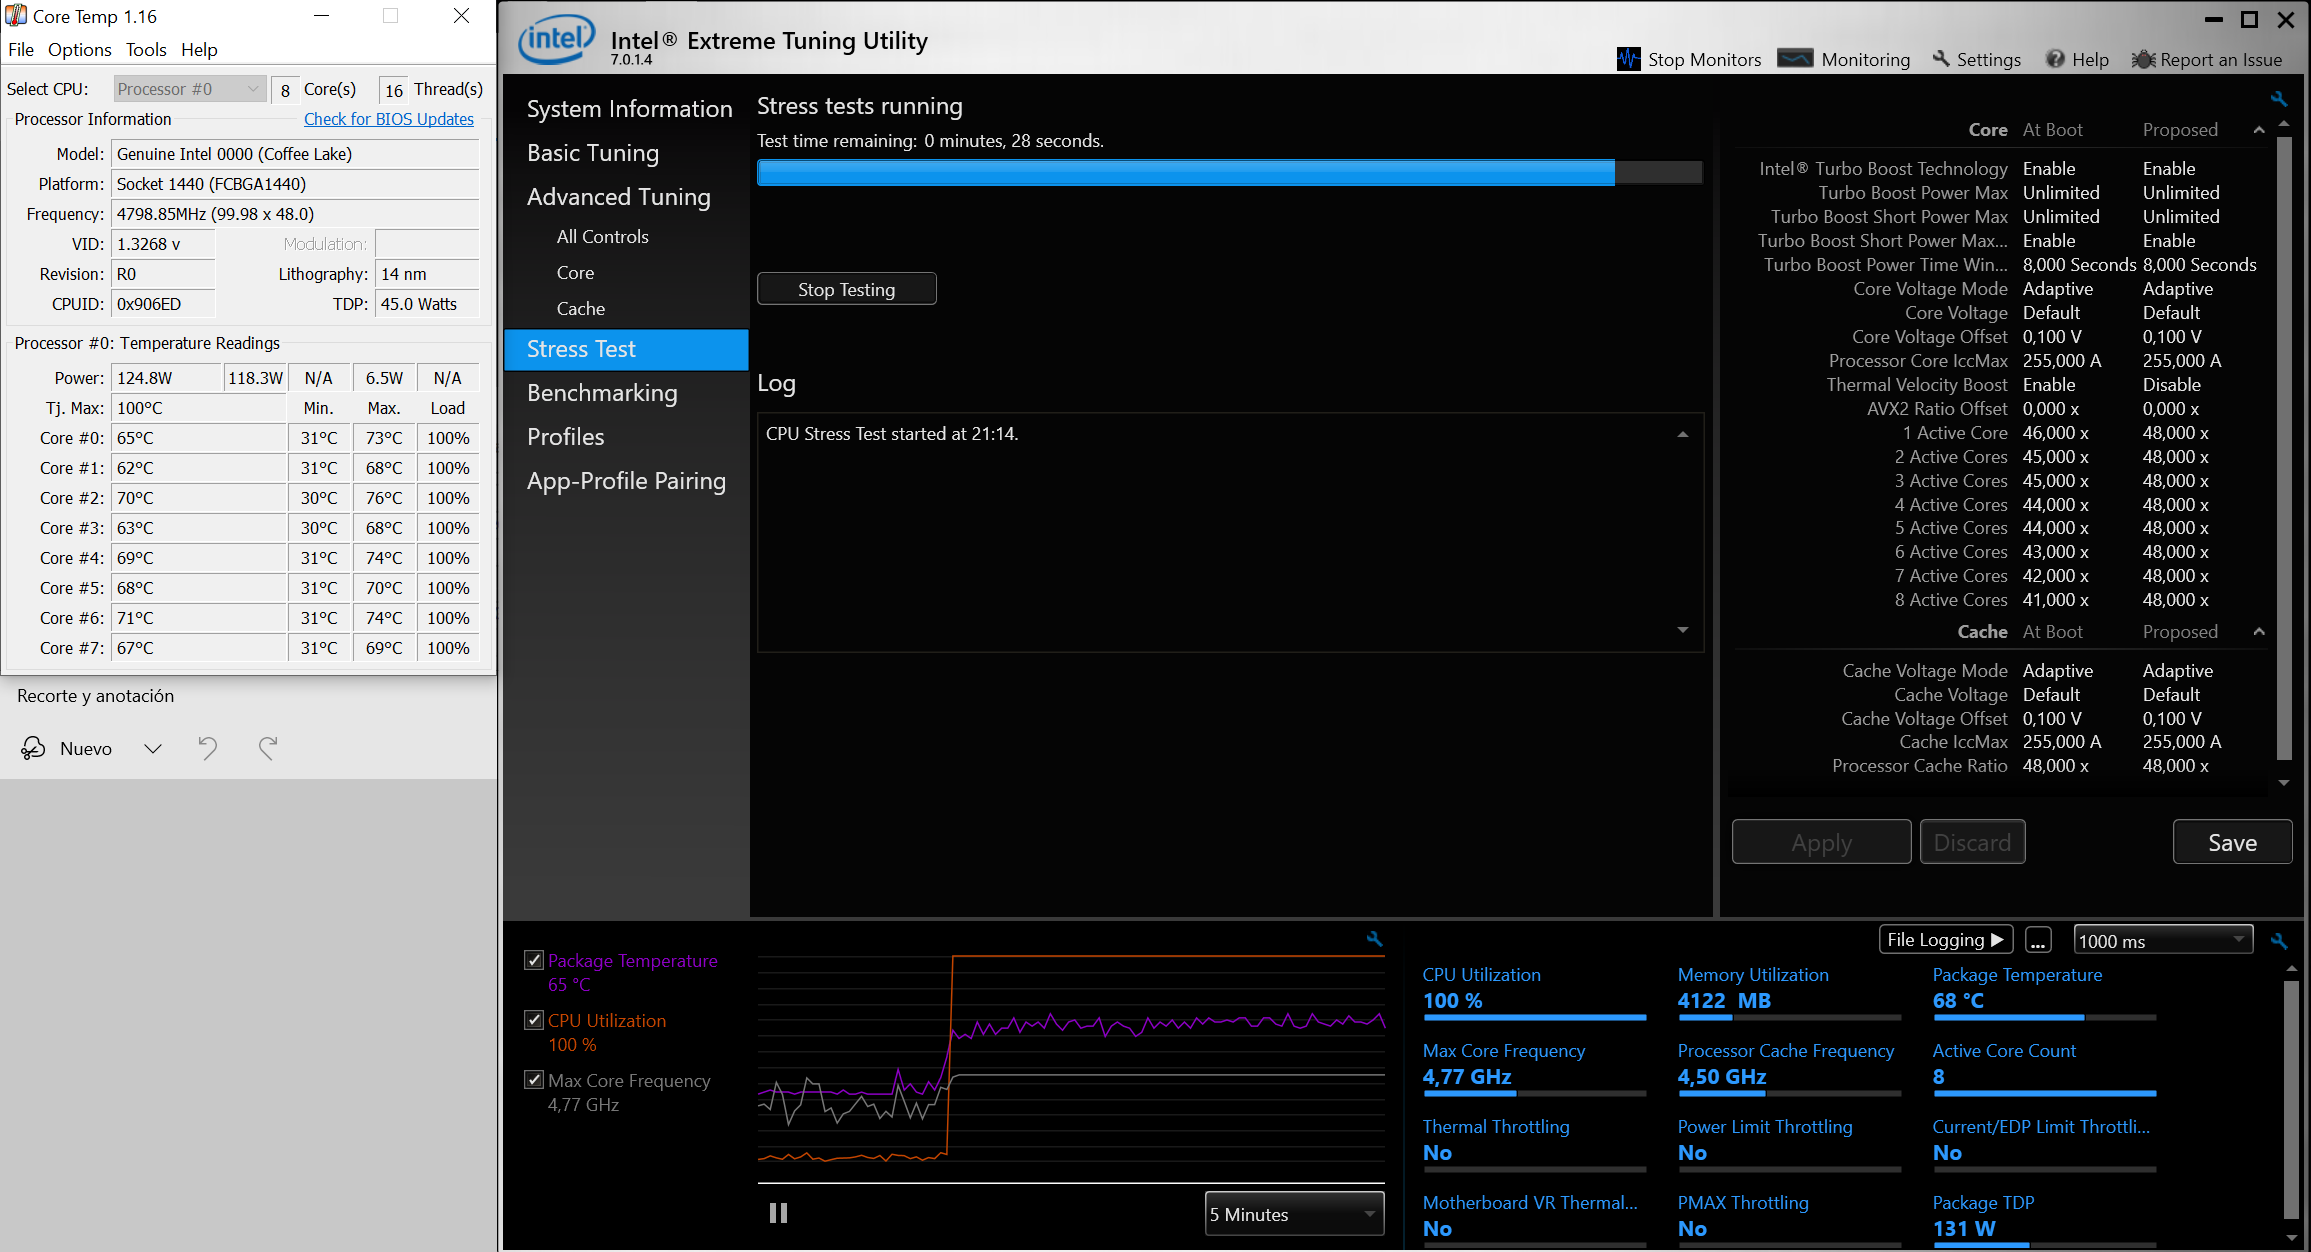Collapse the Core settings section chevron
This screenshot has width=2311, height=1252.
point(2259,130)
